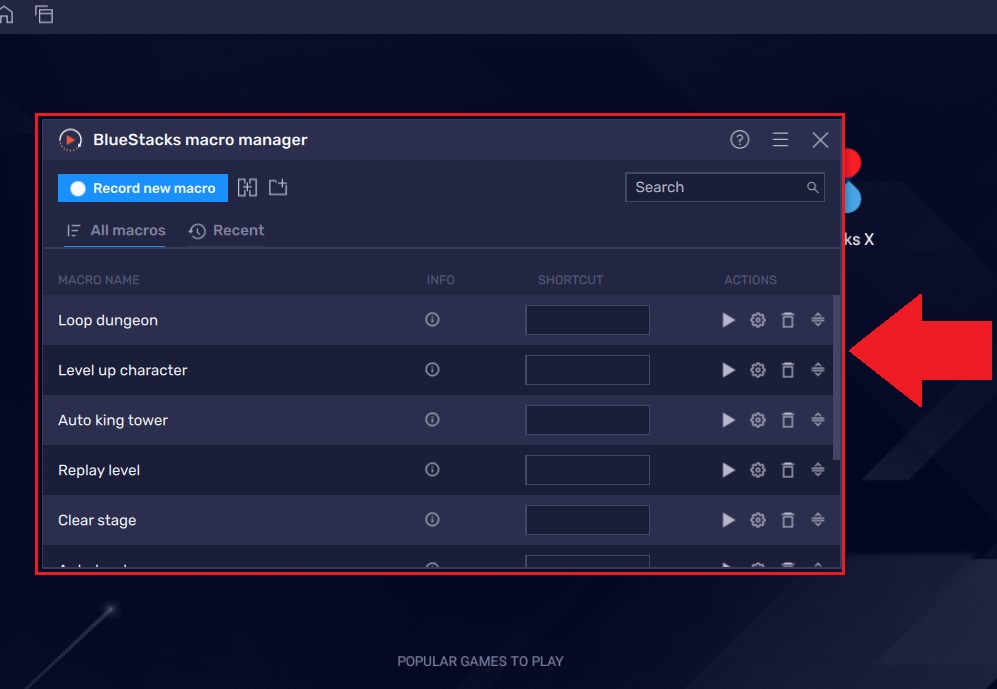
Task: Open macro manager help icon
Action: [739, 140]
